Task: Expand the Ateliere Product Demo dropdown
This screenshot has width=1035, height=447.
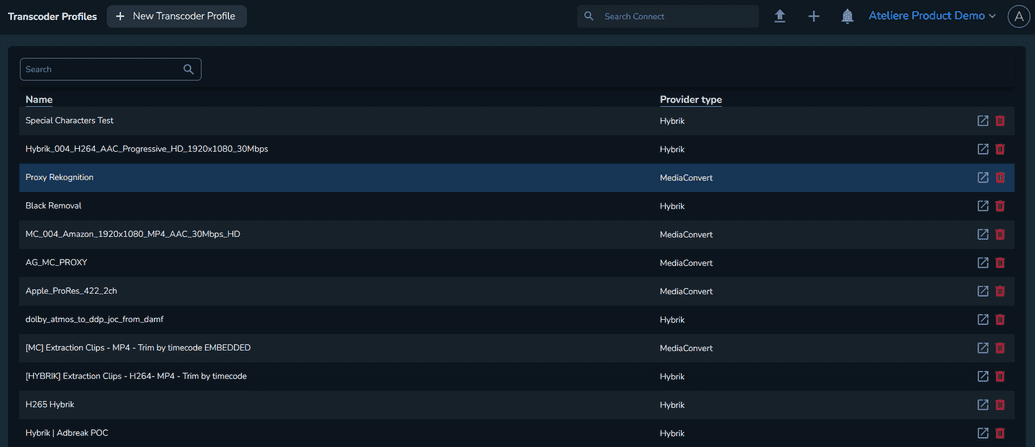Action: tap(932, 16)
